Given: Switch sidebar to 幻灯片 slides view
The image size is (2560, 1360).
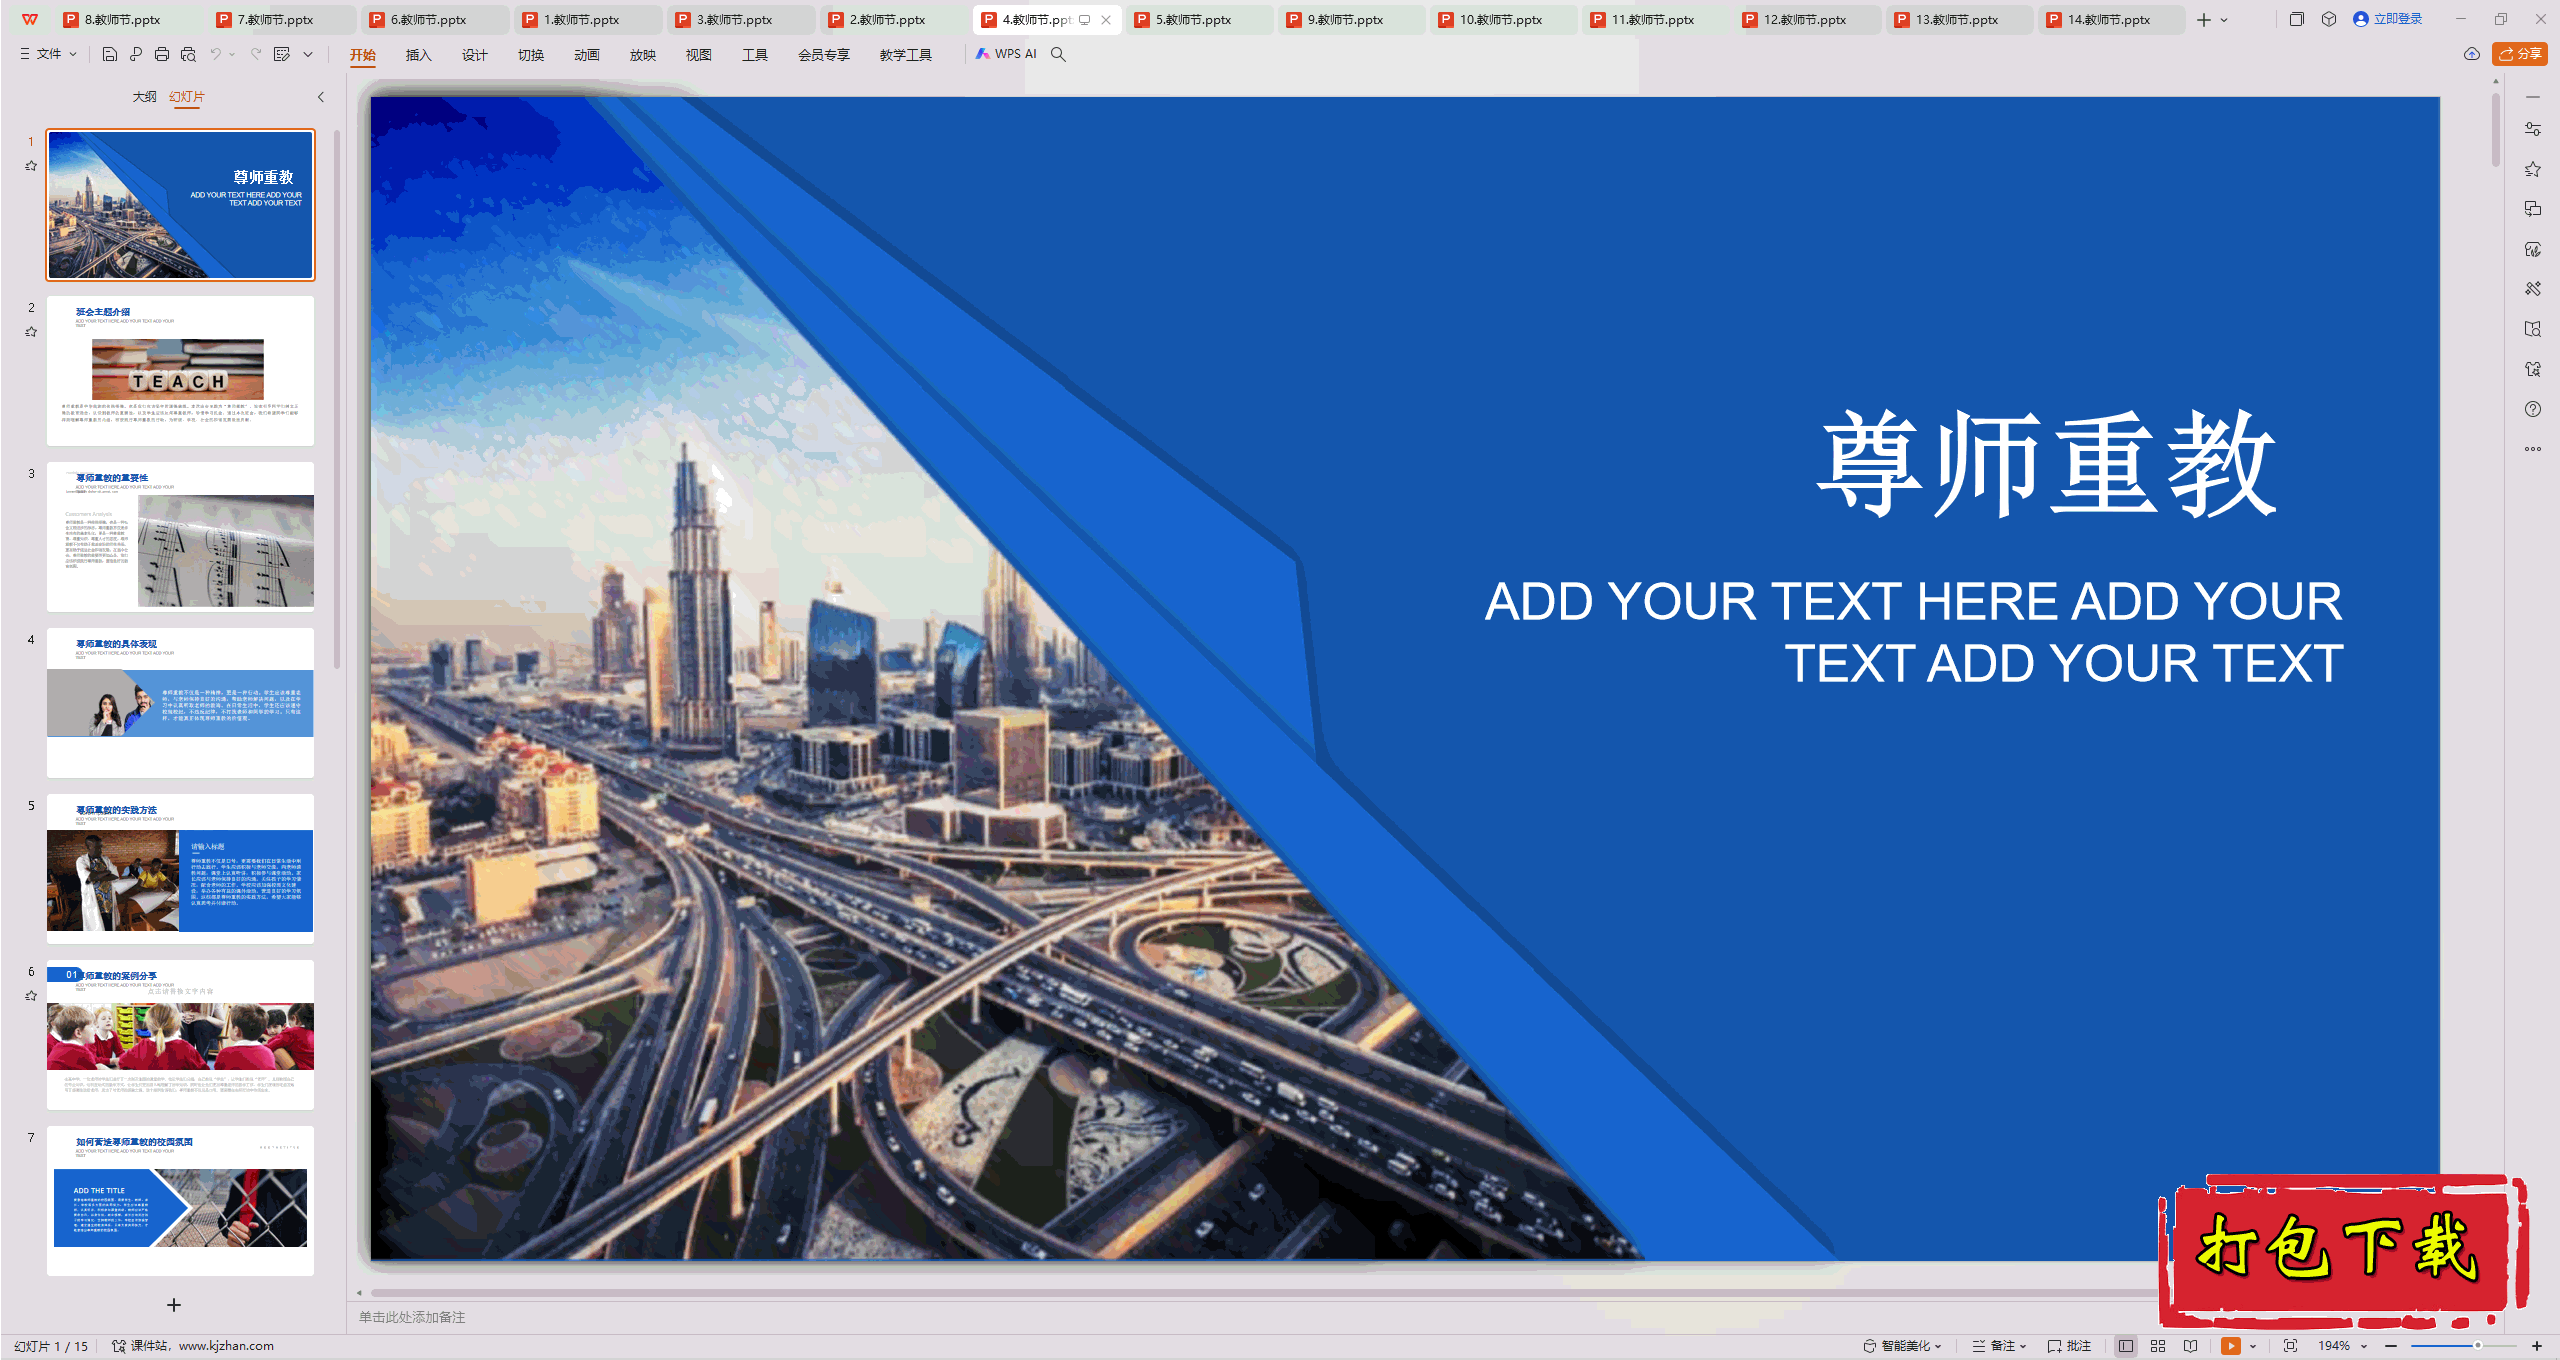Looking at the screenshot, I should 187,97.
